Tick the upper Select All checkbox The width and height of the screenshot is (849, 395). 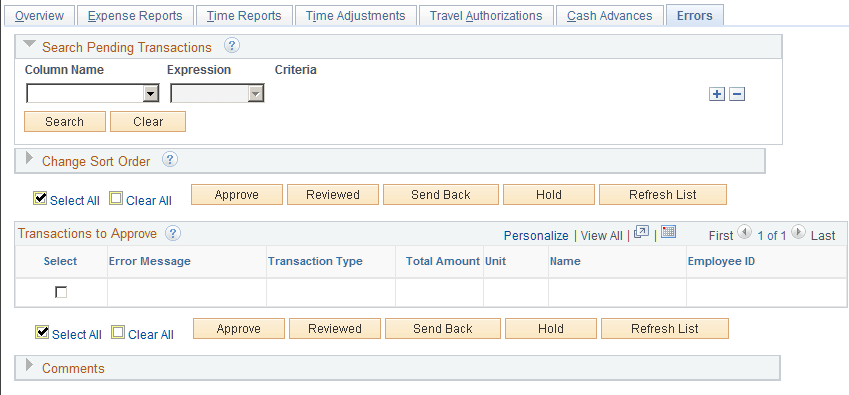click(40, 199)
